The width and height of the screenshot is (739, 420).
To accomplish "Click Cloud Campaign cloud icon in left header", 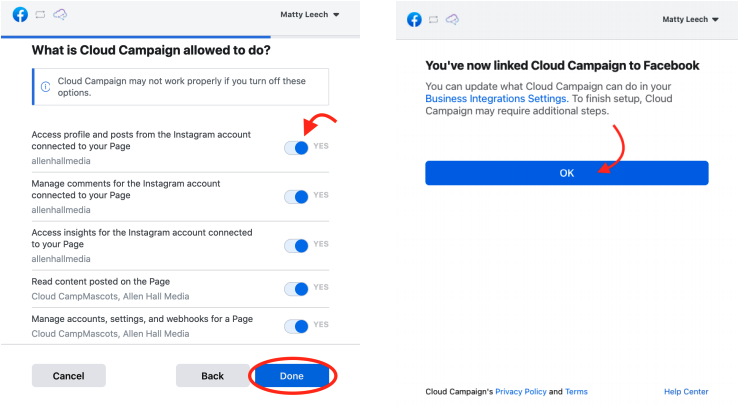I will [x=60, y=15].
